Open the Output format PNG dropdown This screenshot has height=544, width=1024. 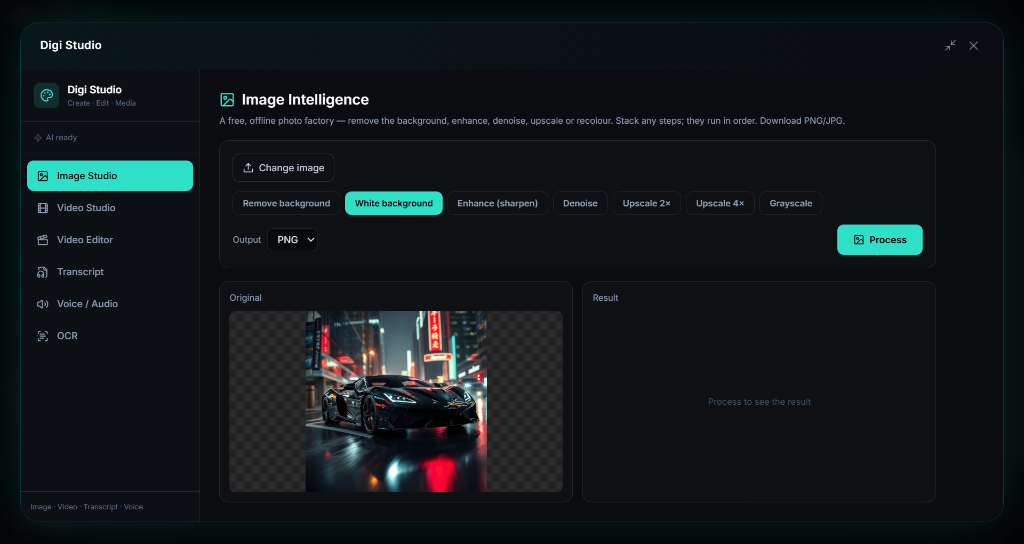(x=293, y=240)
